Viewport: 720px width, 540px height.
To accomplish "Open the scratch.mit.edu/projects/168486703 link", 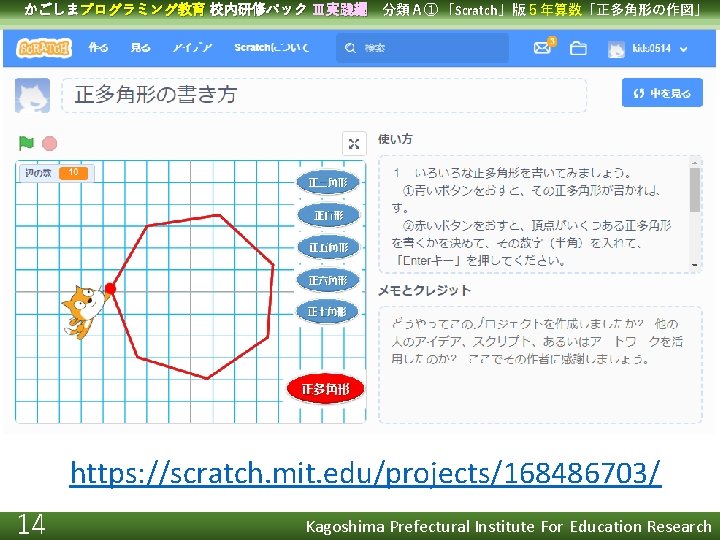I will click(x=366, y=472).
